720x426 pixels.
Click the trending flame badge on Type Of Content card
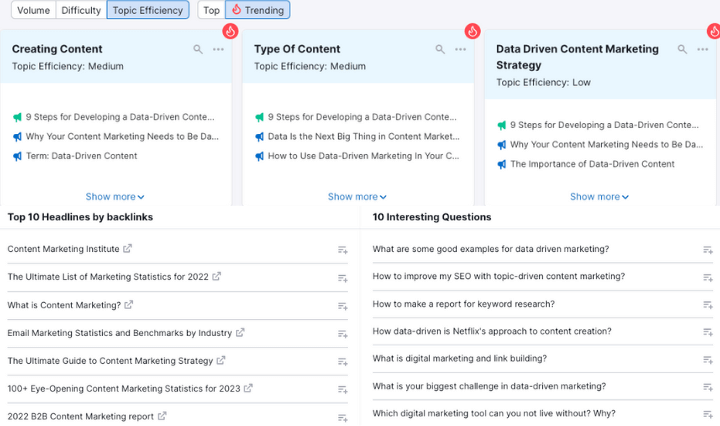[x=472, y=31]
